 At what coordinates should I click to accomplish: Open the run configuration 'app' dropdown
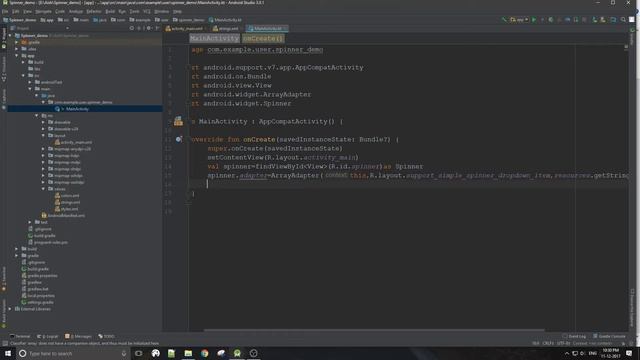click(519, 20)
